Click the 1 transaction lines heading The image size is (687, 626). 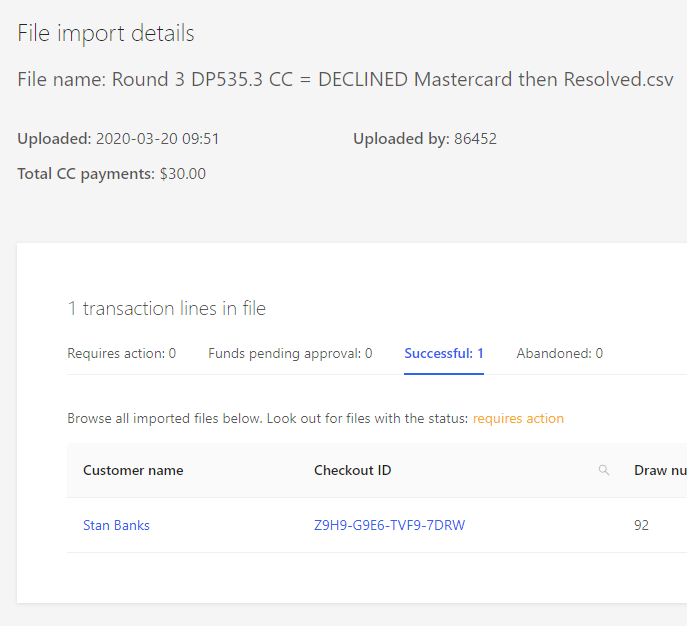pyautogui.click(x=166, y=309)
